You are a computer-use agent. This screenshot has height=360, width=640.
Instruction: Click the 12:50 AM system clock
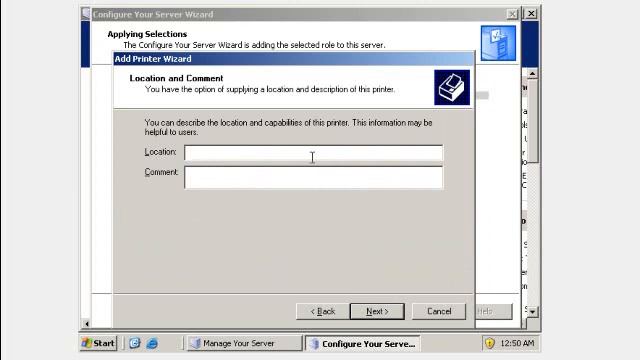[517, 343]
